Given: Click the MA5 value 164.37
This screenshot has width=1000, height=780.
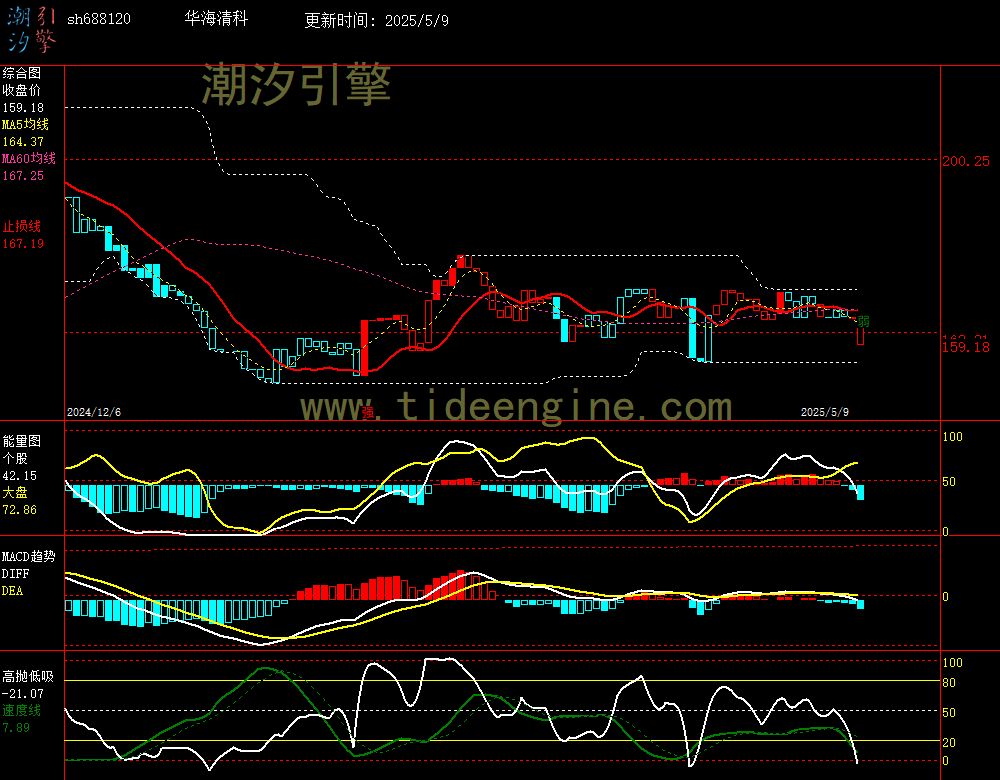Looking at the screenshot, I should (x=23, y=142).
